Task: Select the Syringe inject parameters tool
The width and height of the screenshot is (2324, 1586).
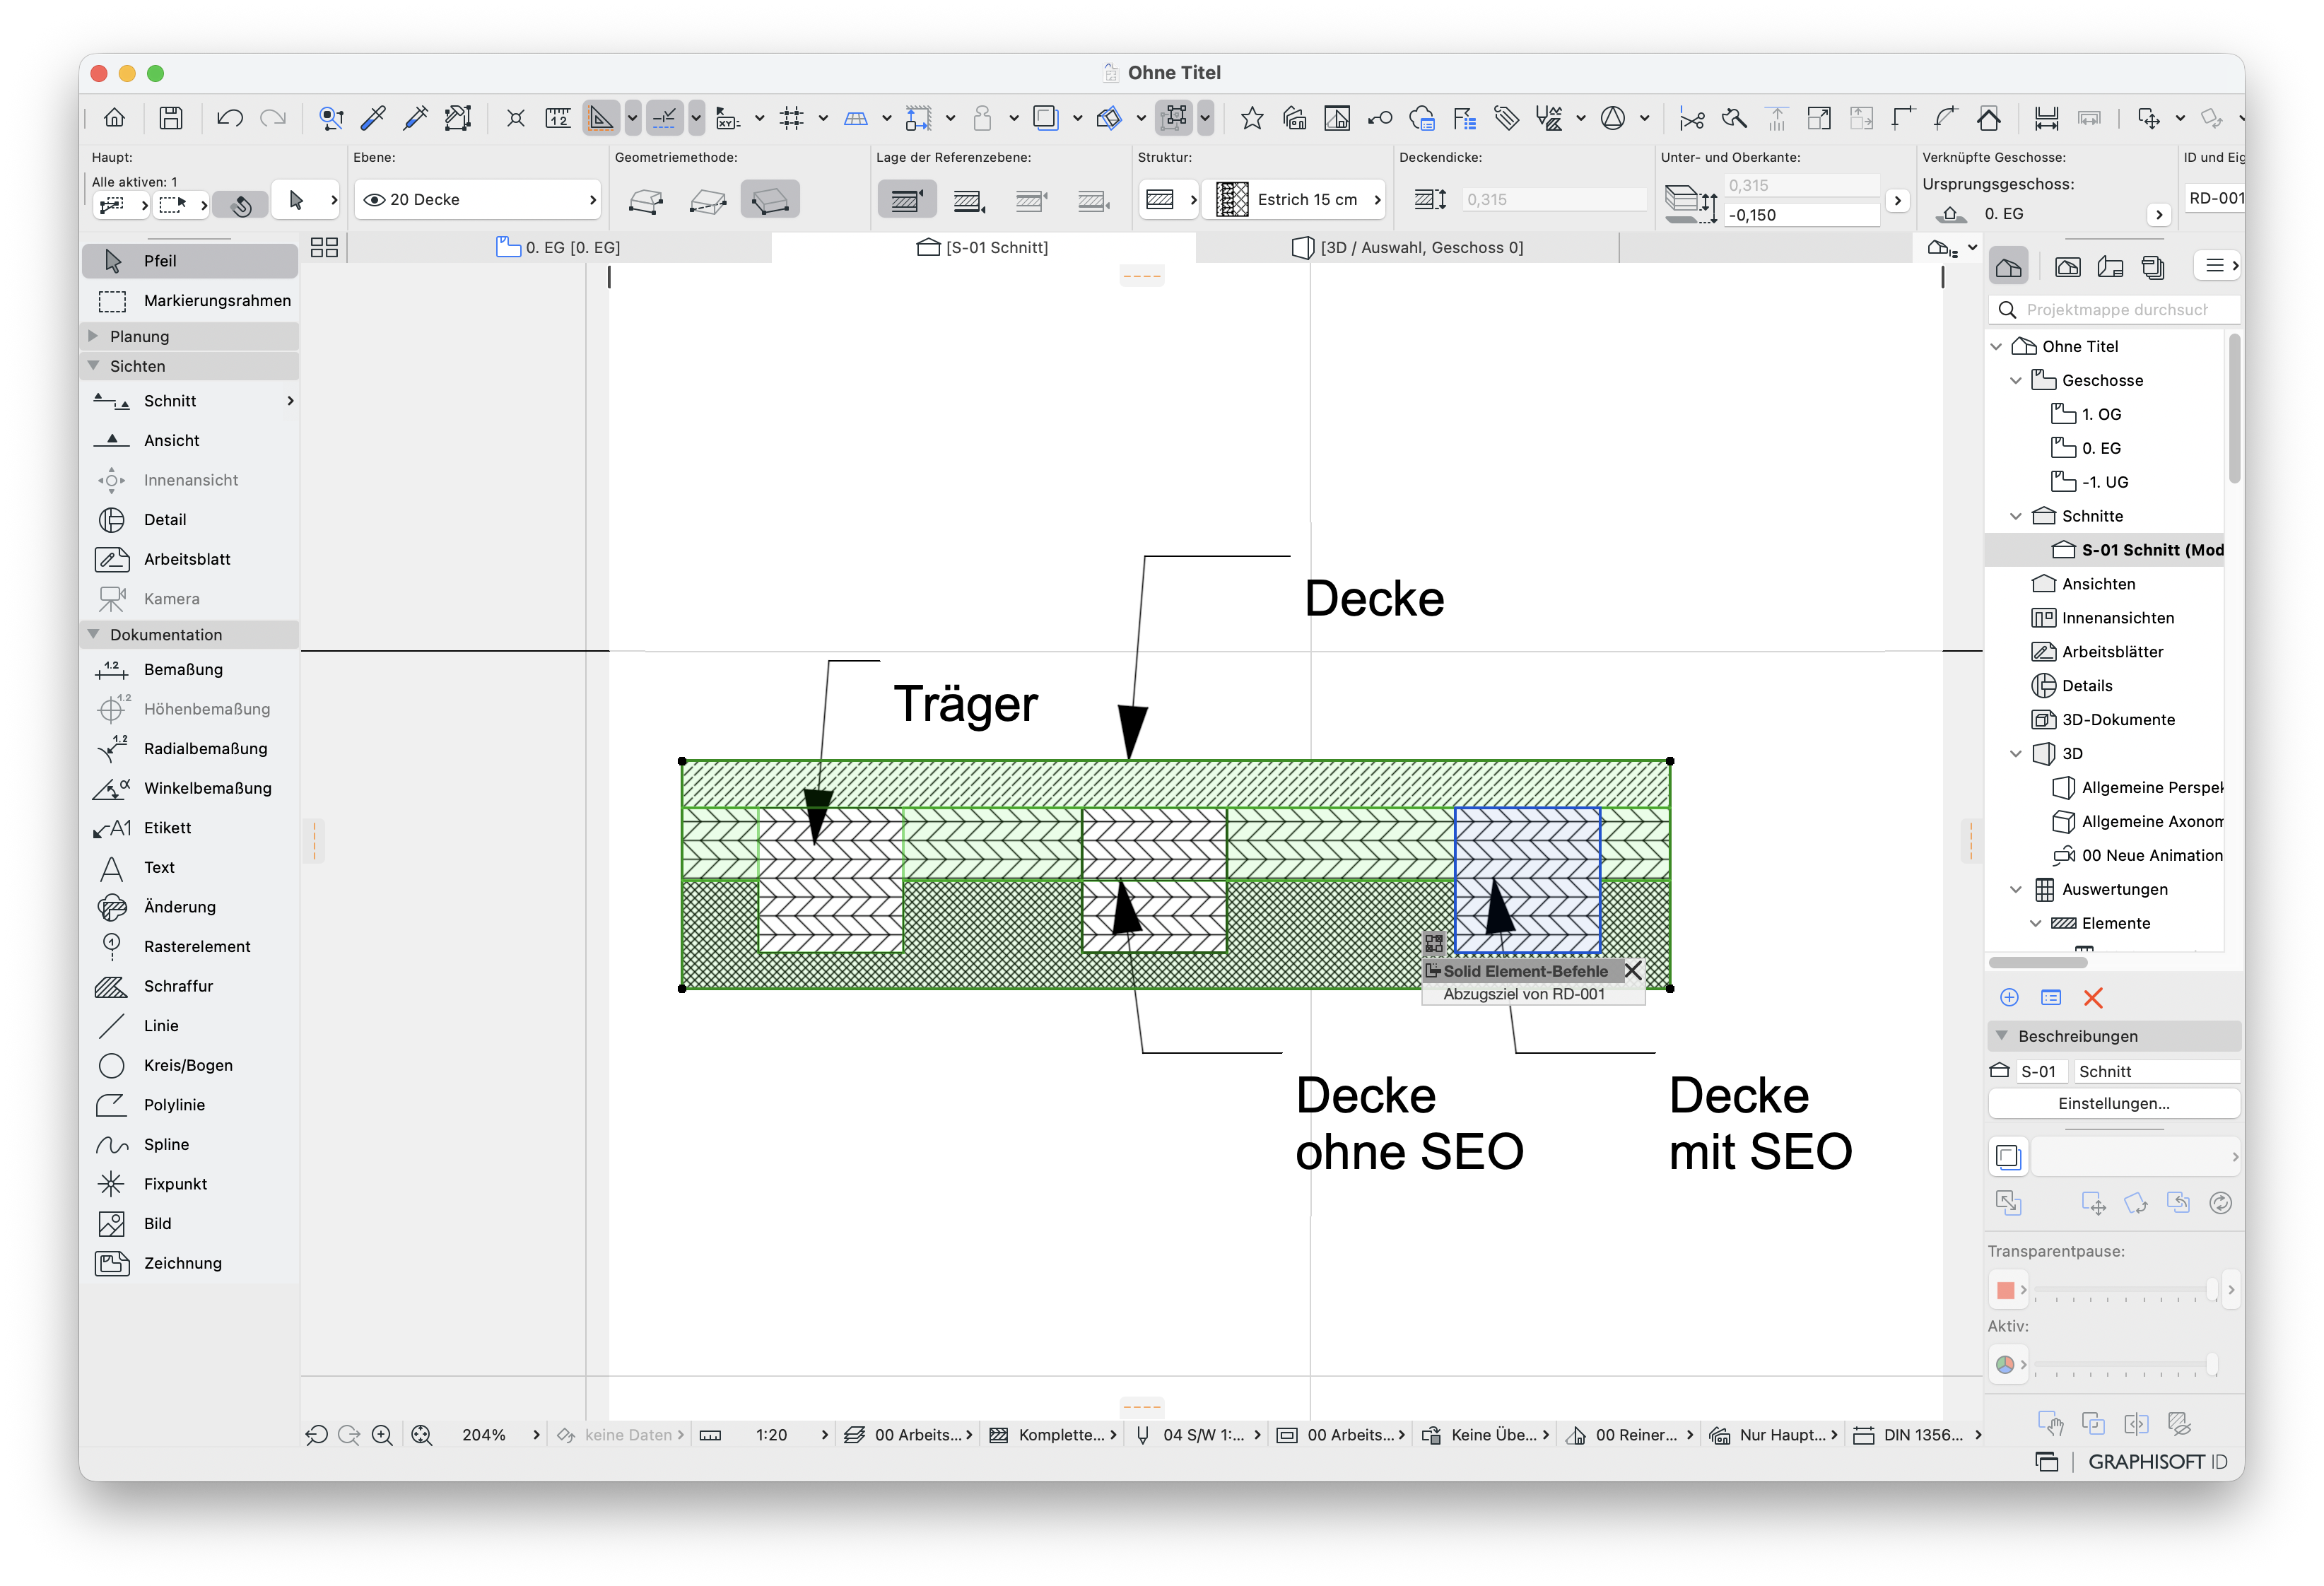Action: pos(416,118)
